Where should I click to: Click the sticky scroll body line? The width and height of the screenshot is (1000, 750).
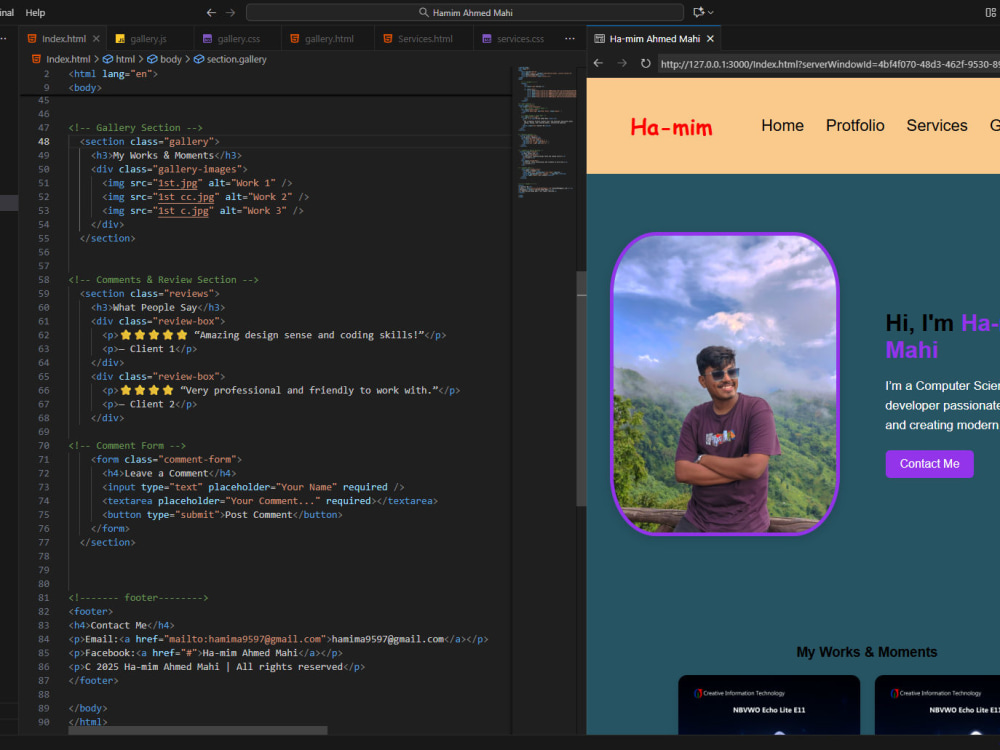click(85, 88)
